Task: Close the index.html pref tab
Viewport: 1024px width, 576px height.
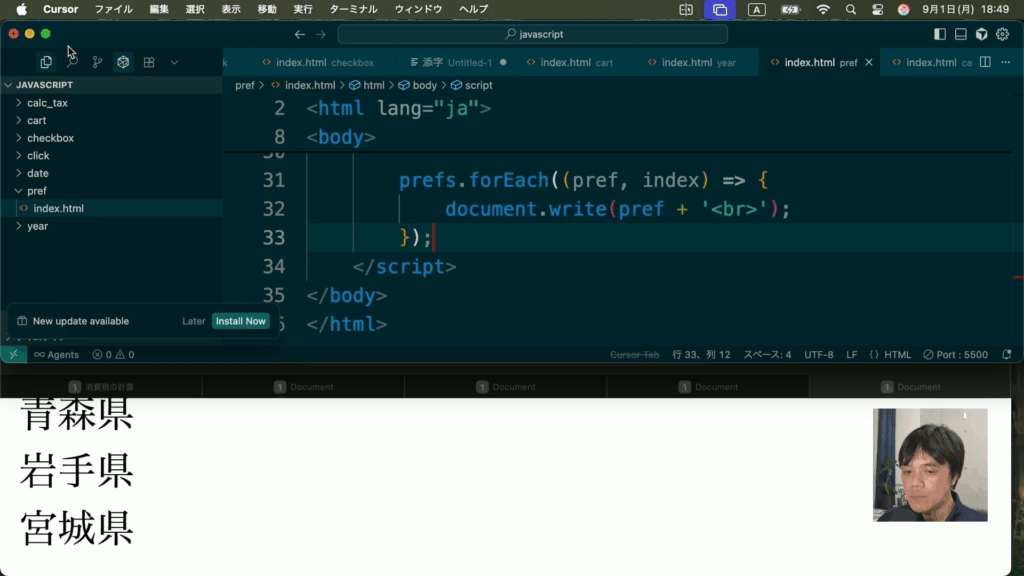Action: 869,62
